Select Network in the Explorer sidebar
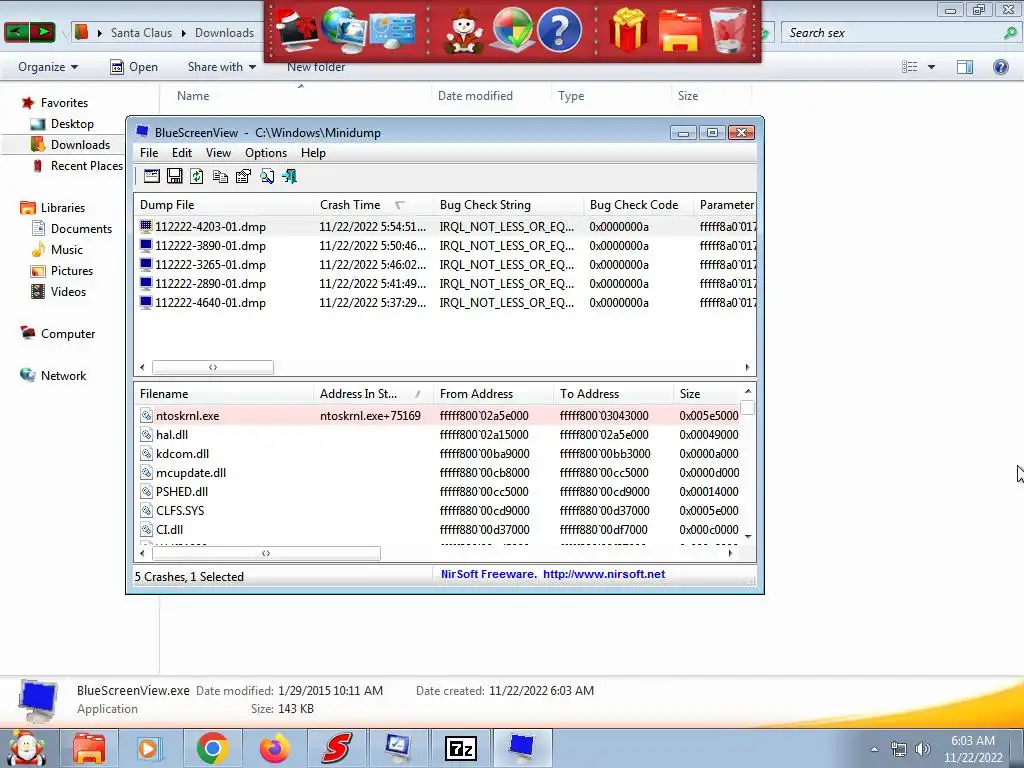This screenshot has width=1024, height=768. (x=54, y=376)
